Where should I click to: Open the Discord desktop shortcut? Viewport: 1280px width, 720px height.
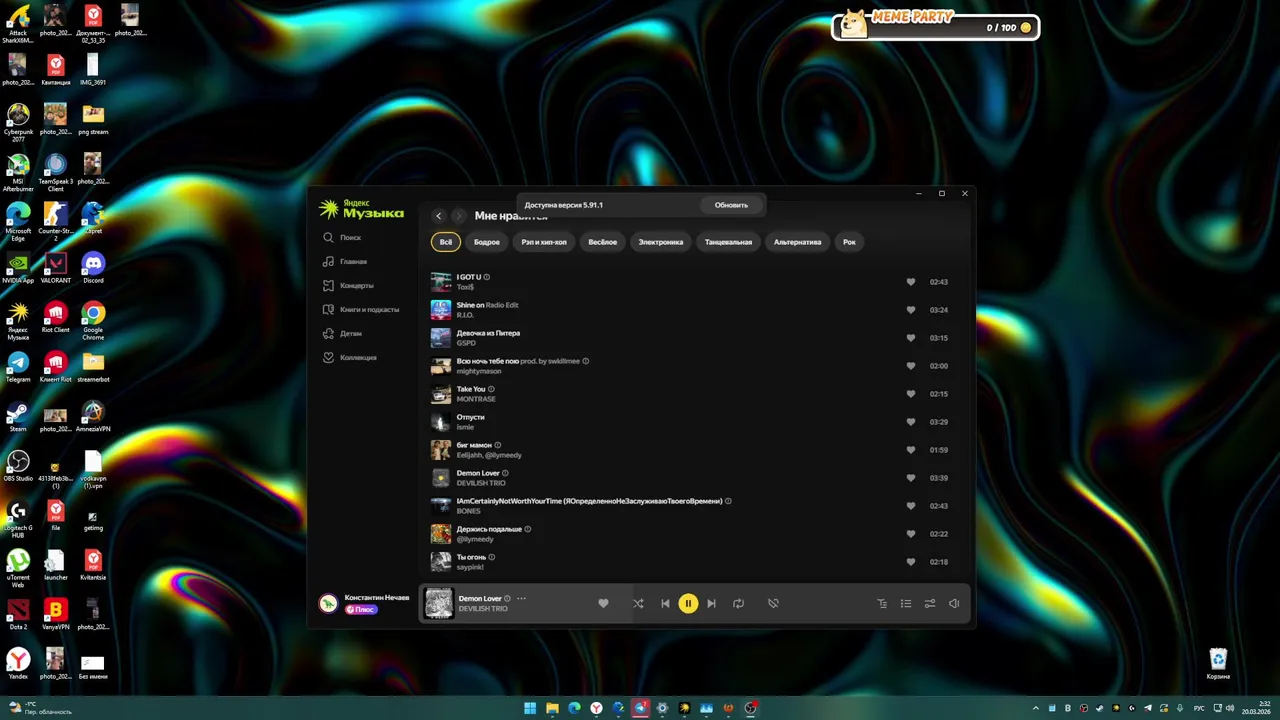click(93, 268)
